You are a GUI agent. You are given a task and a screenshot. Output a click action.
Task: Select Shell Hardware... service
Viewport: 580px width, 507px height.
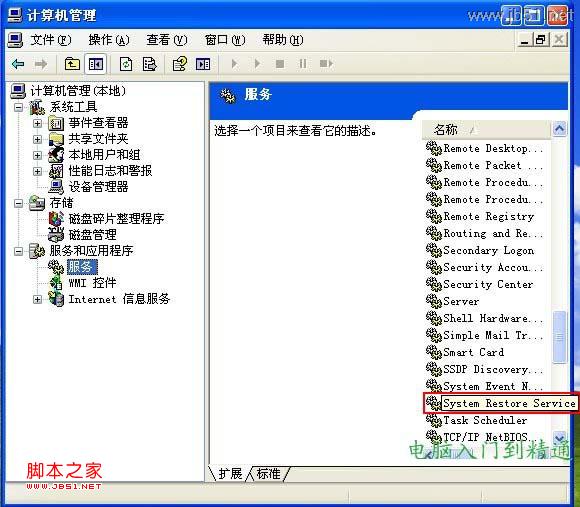click(493, 318)
